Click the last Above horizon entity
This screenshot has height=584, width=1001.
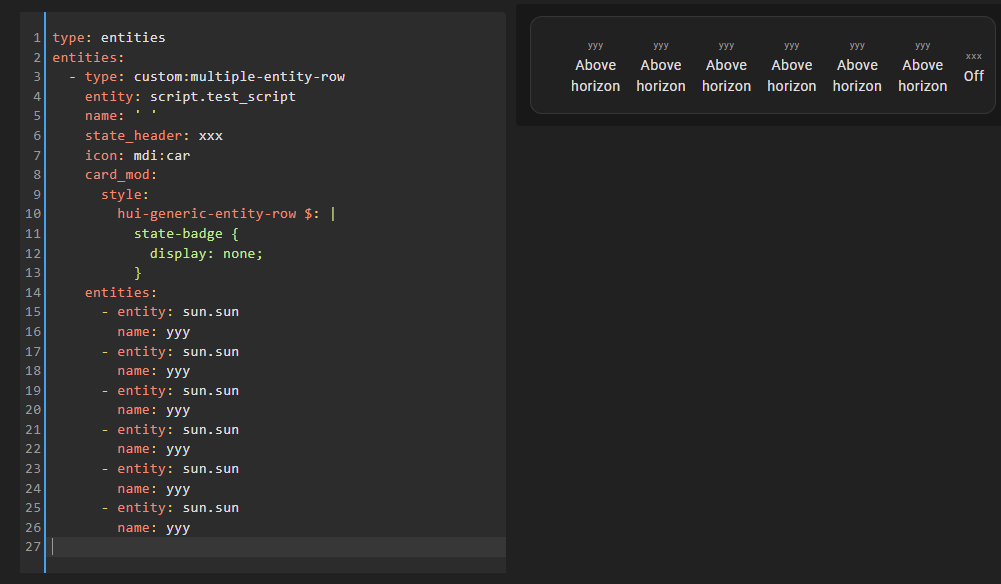[922, 75]
